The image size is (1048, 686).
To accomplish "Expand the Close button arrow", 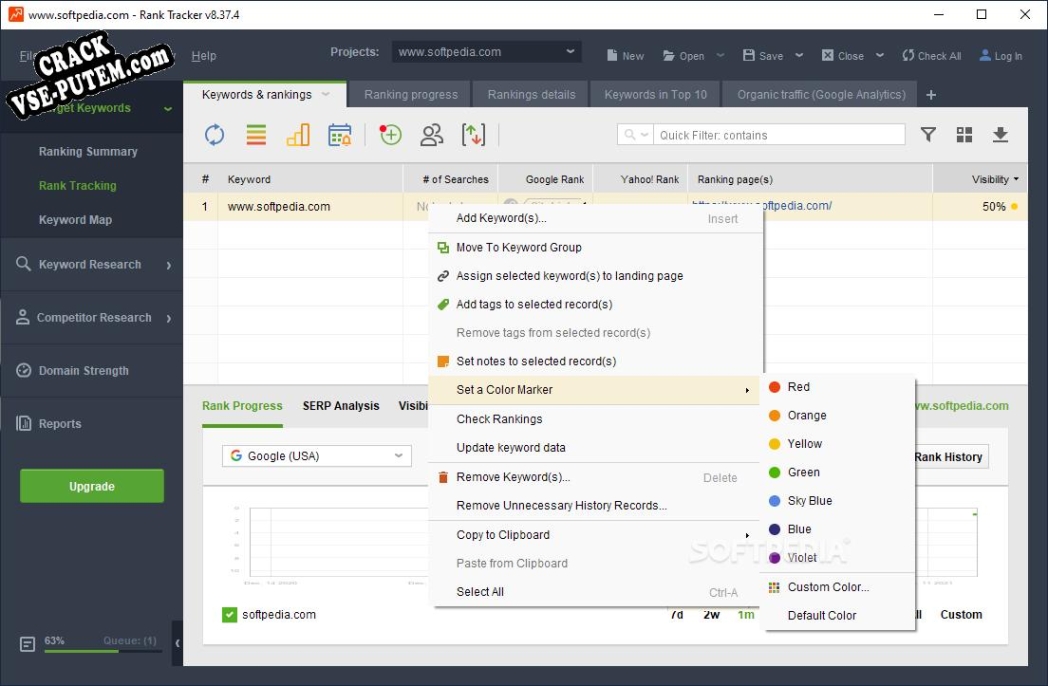I will (880, 55).
